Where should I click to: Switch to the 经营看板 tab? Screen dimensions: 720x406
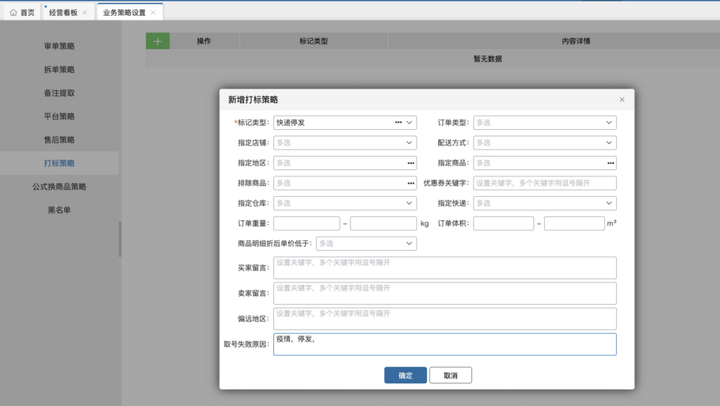tap(63, 12)
